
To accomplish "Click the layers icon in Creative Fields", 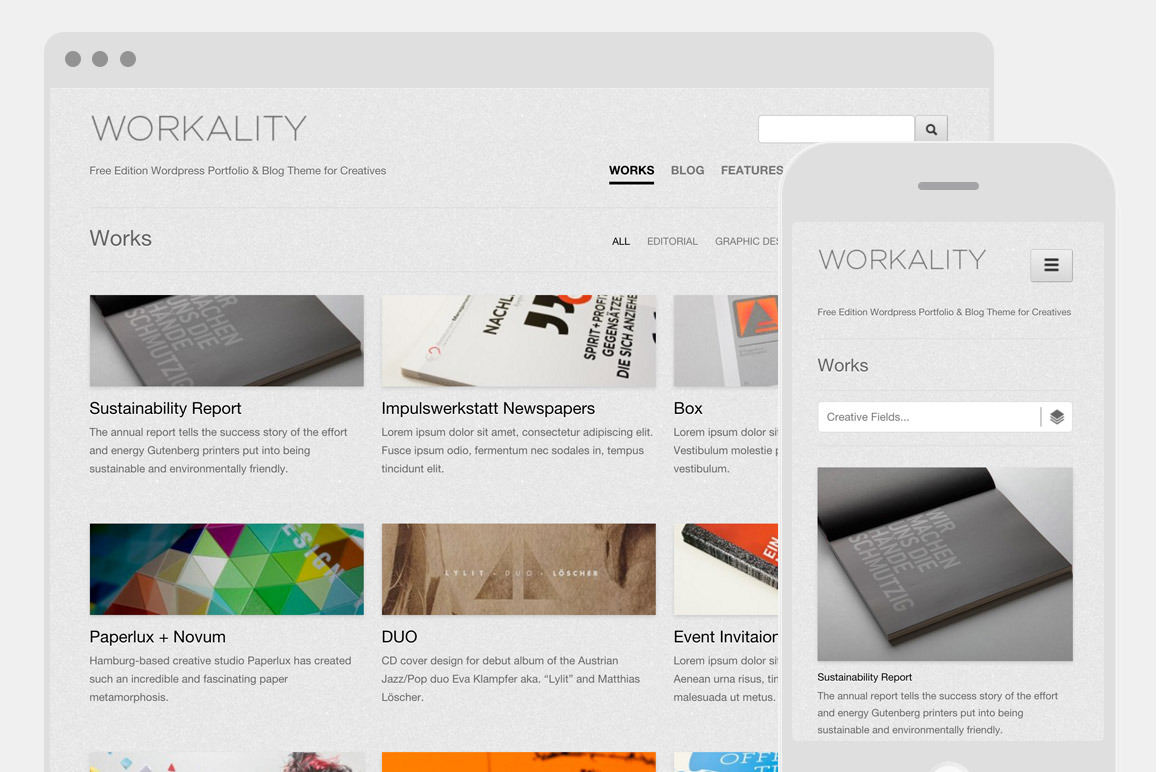I will 1056,417.
